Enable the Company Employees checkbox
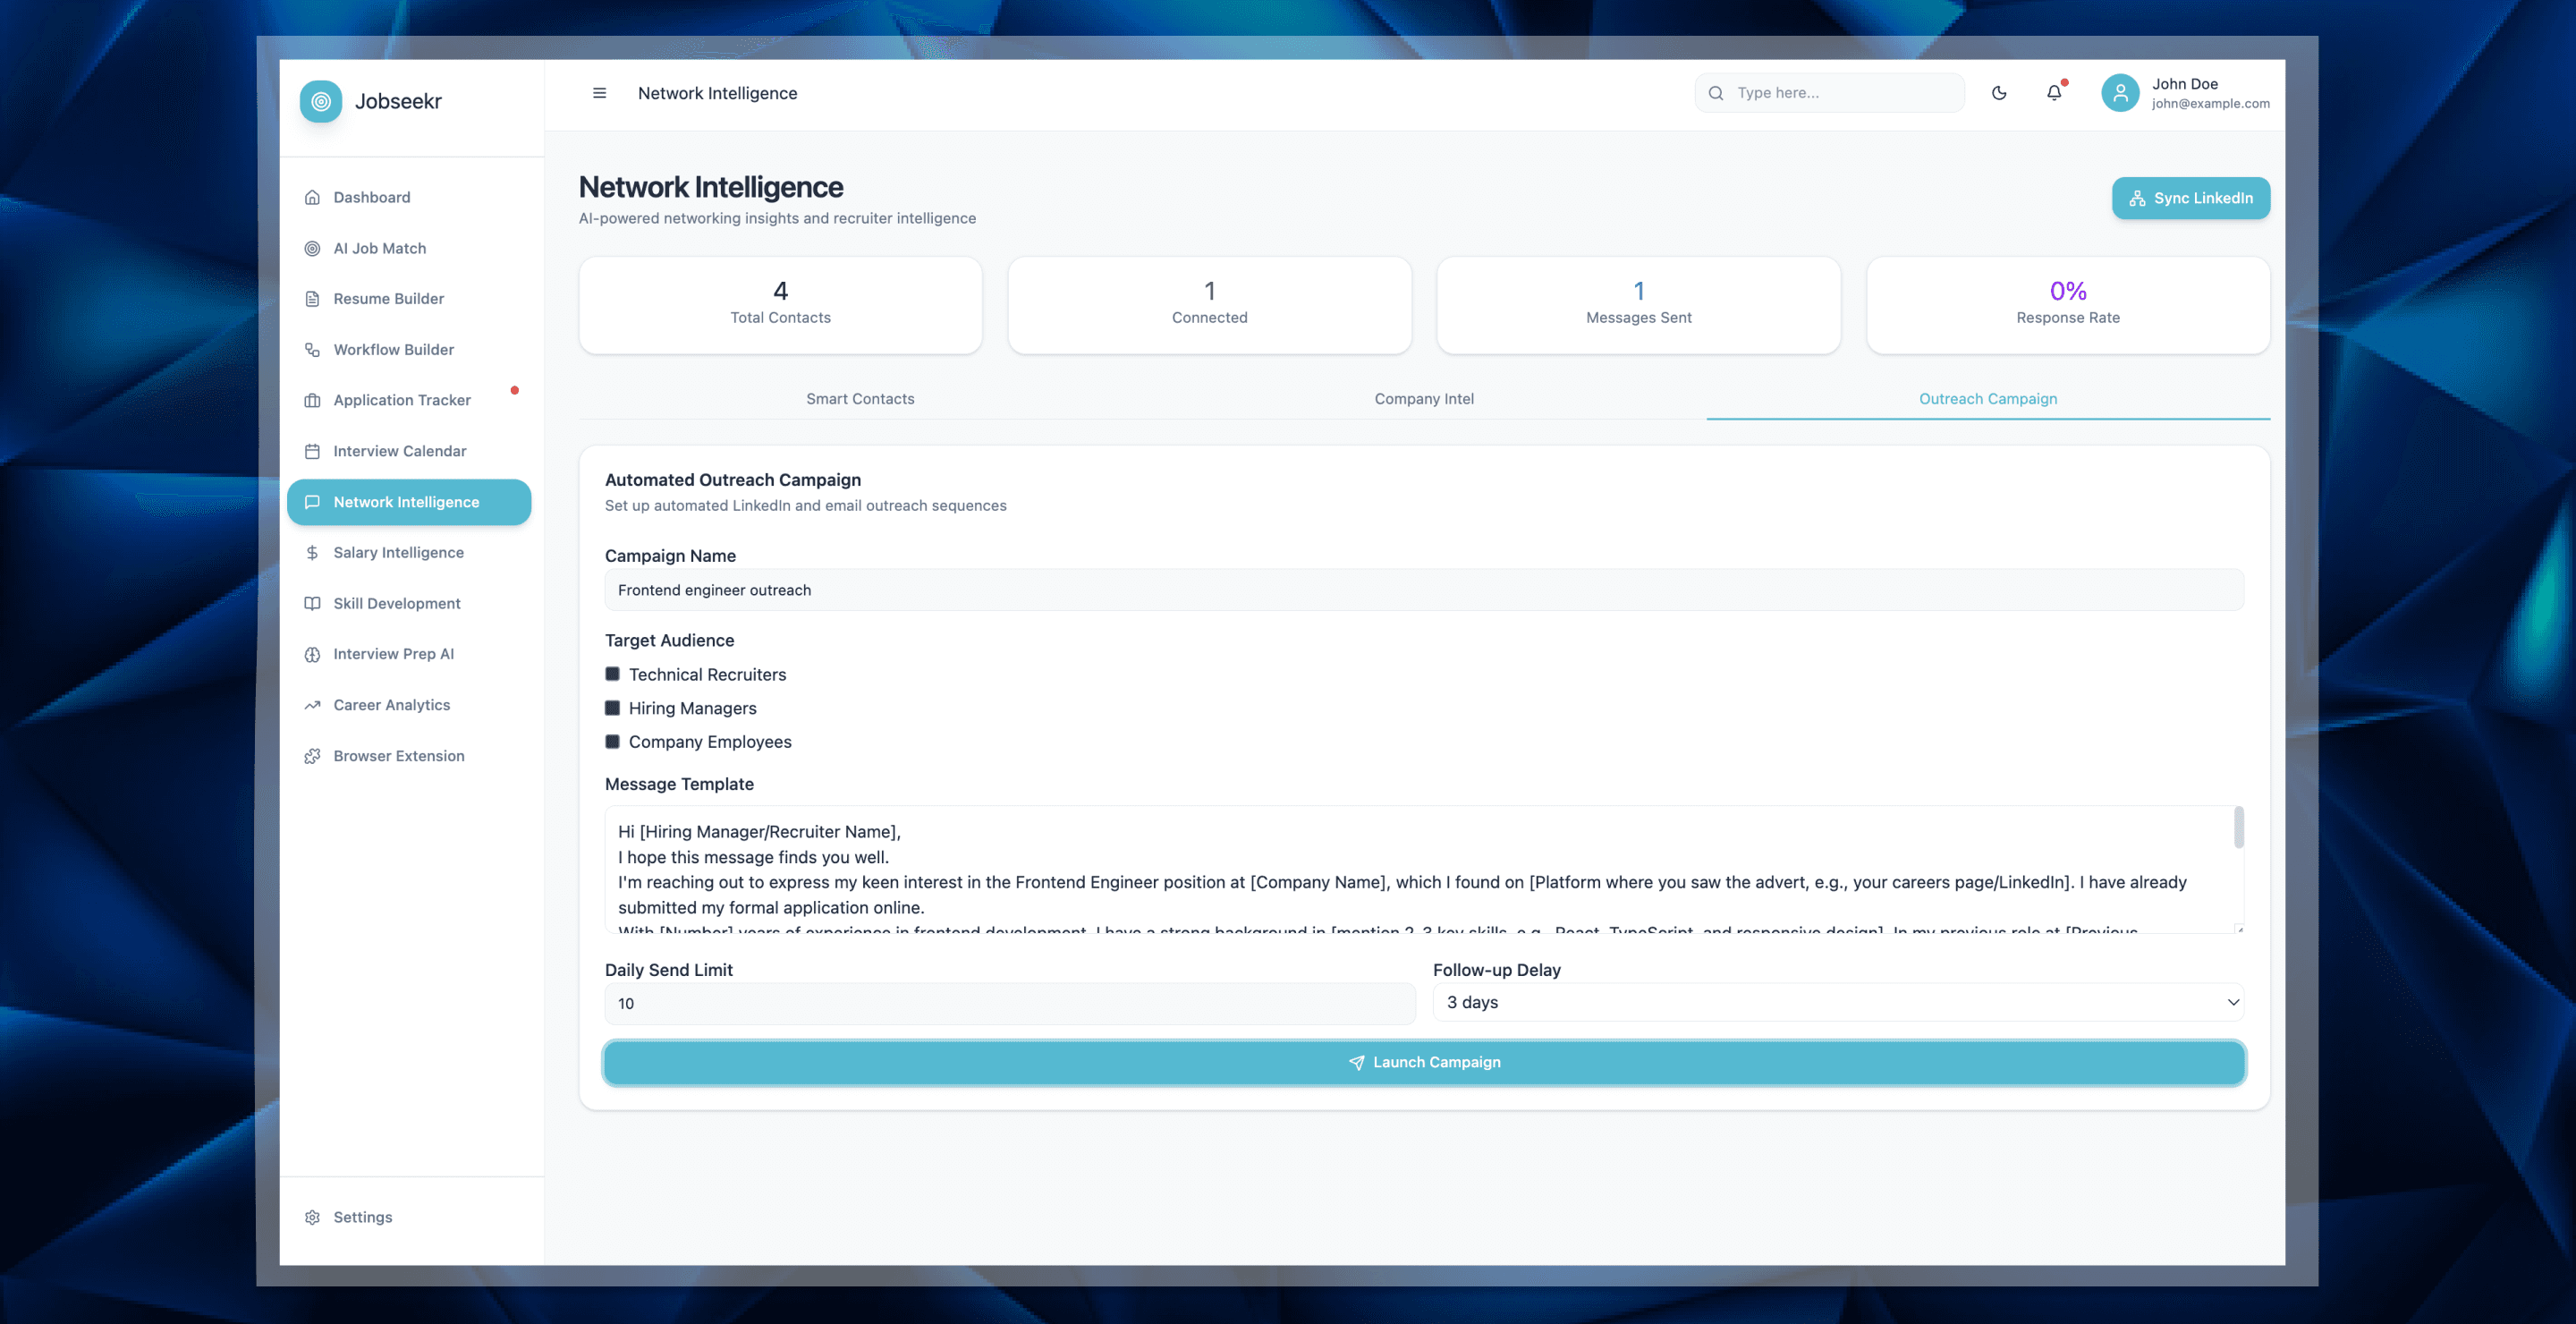 [613, 742]
